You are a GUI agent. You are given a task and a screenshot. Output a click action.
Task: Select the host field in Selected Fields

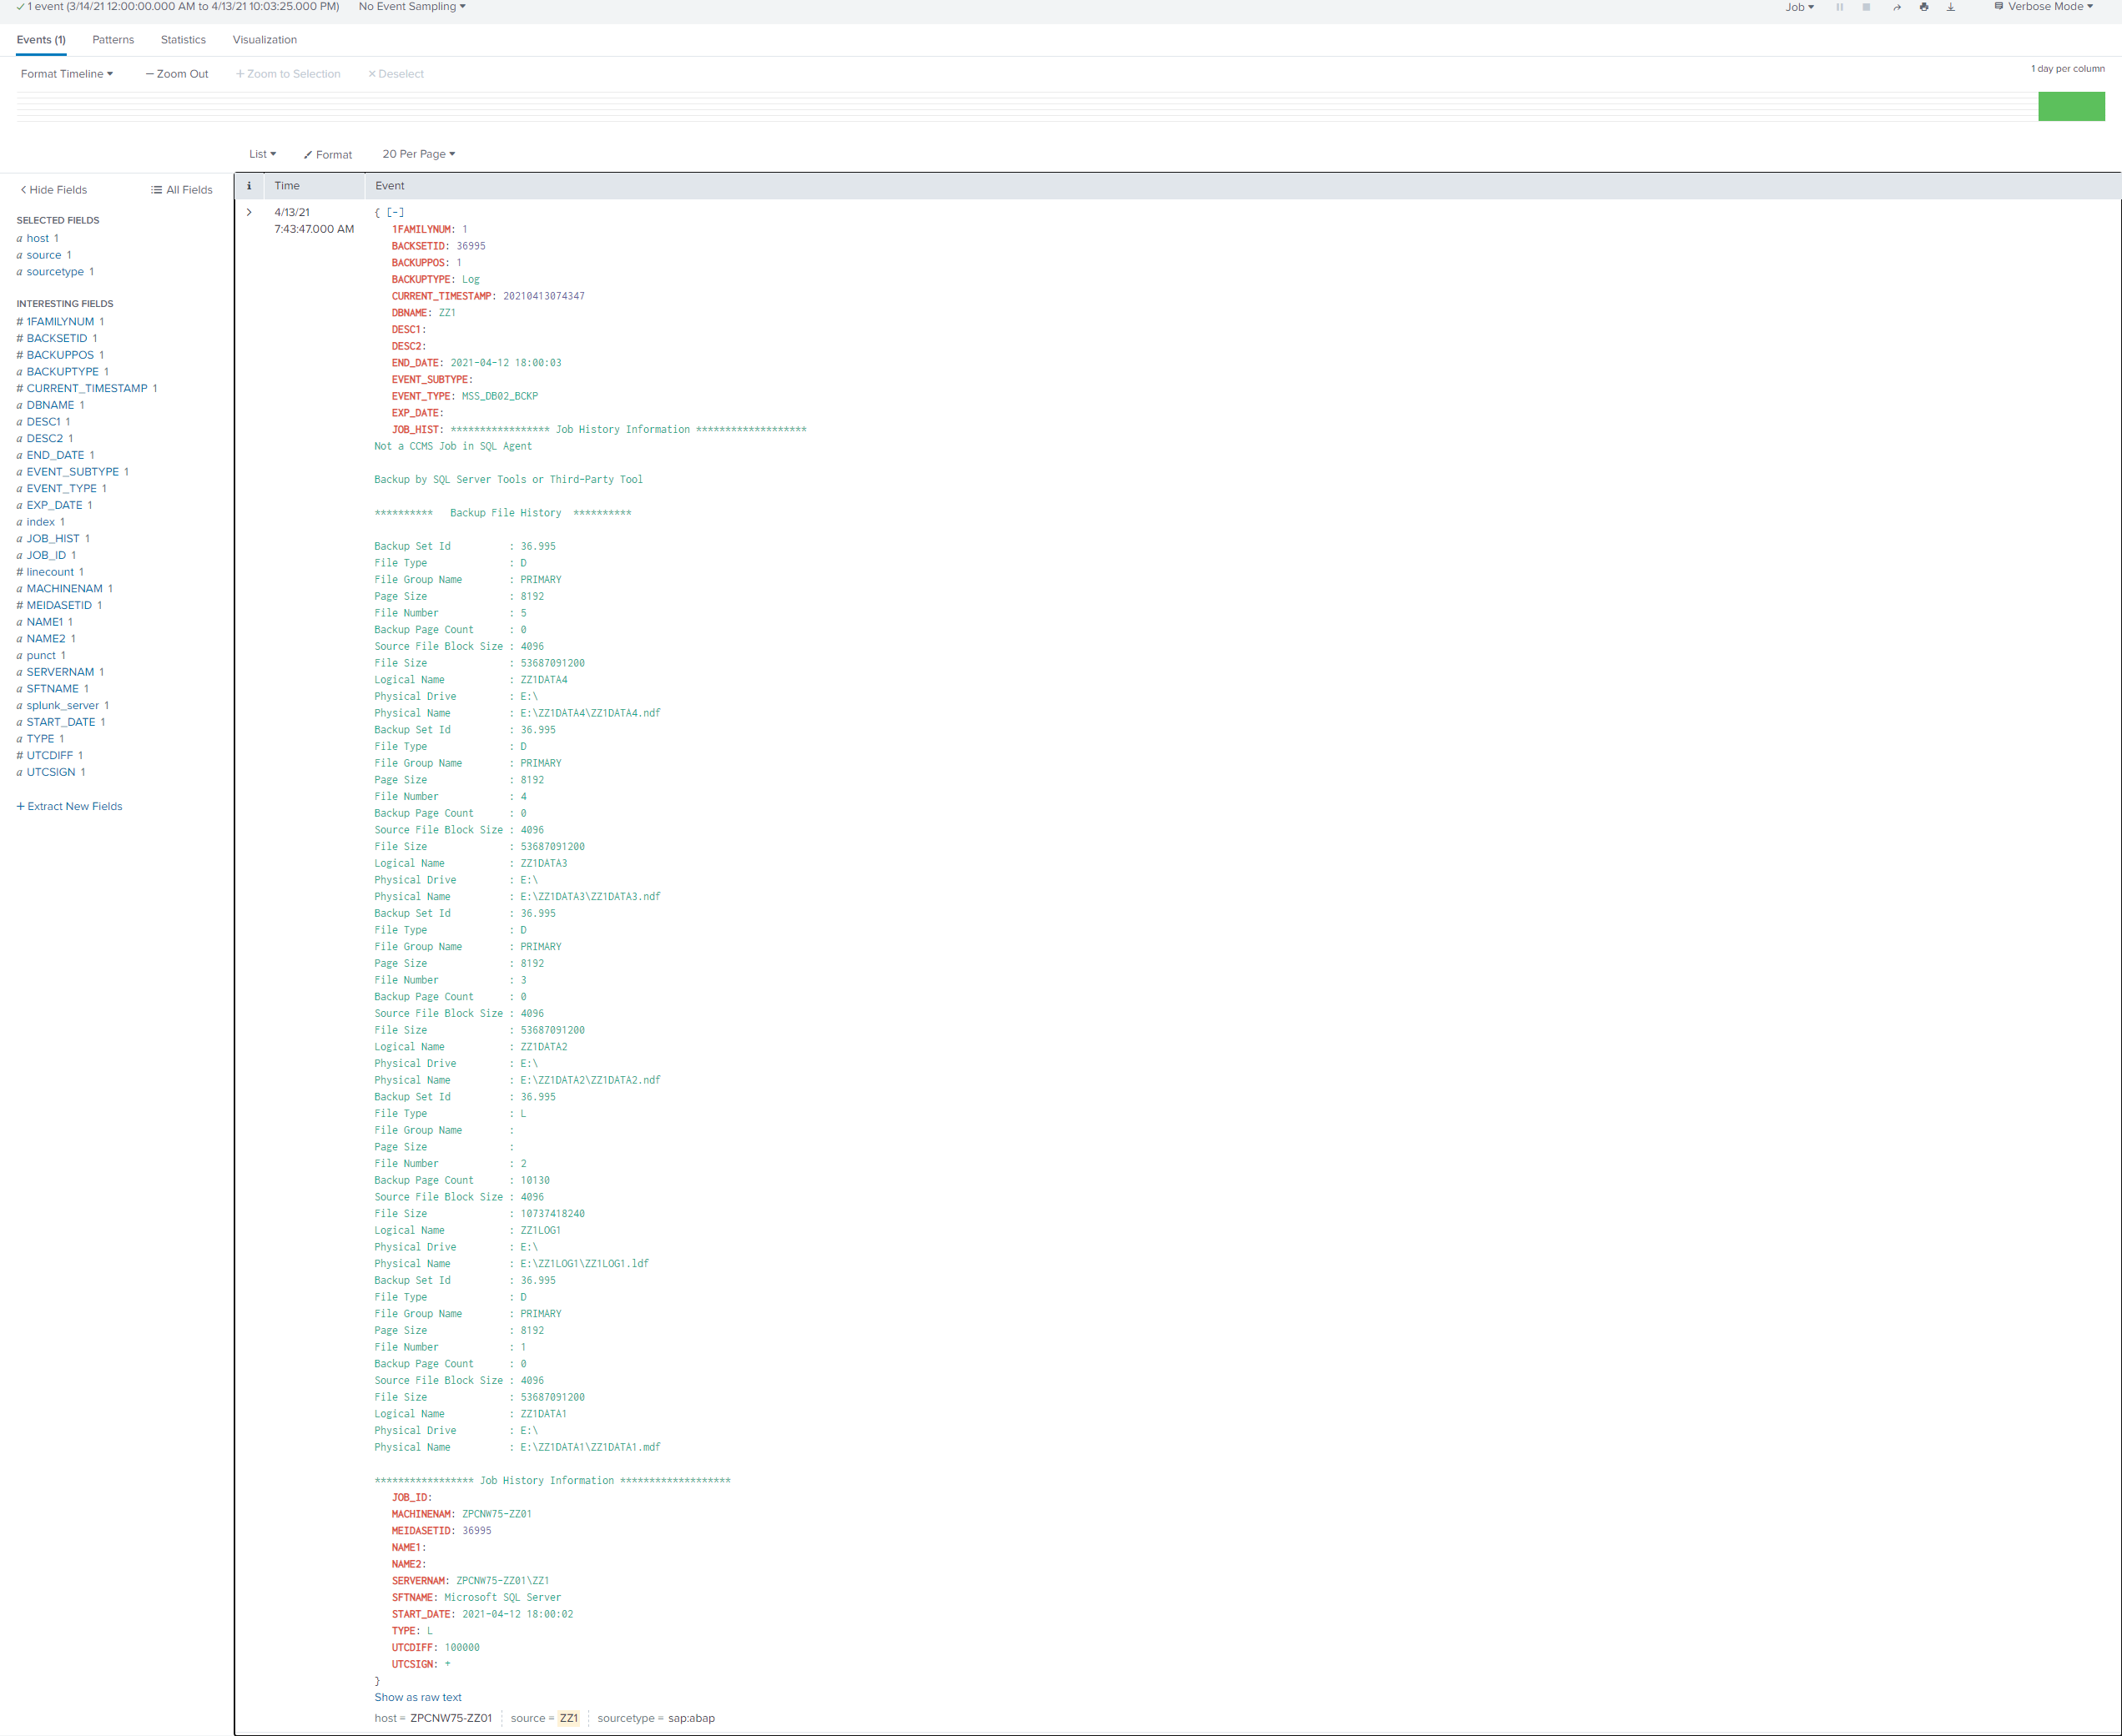pos(39,238)
